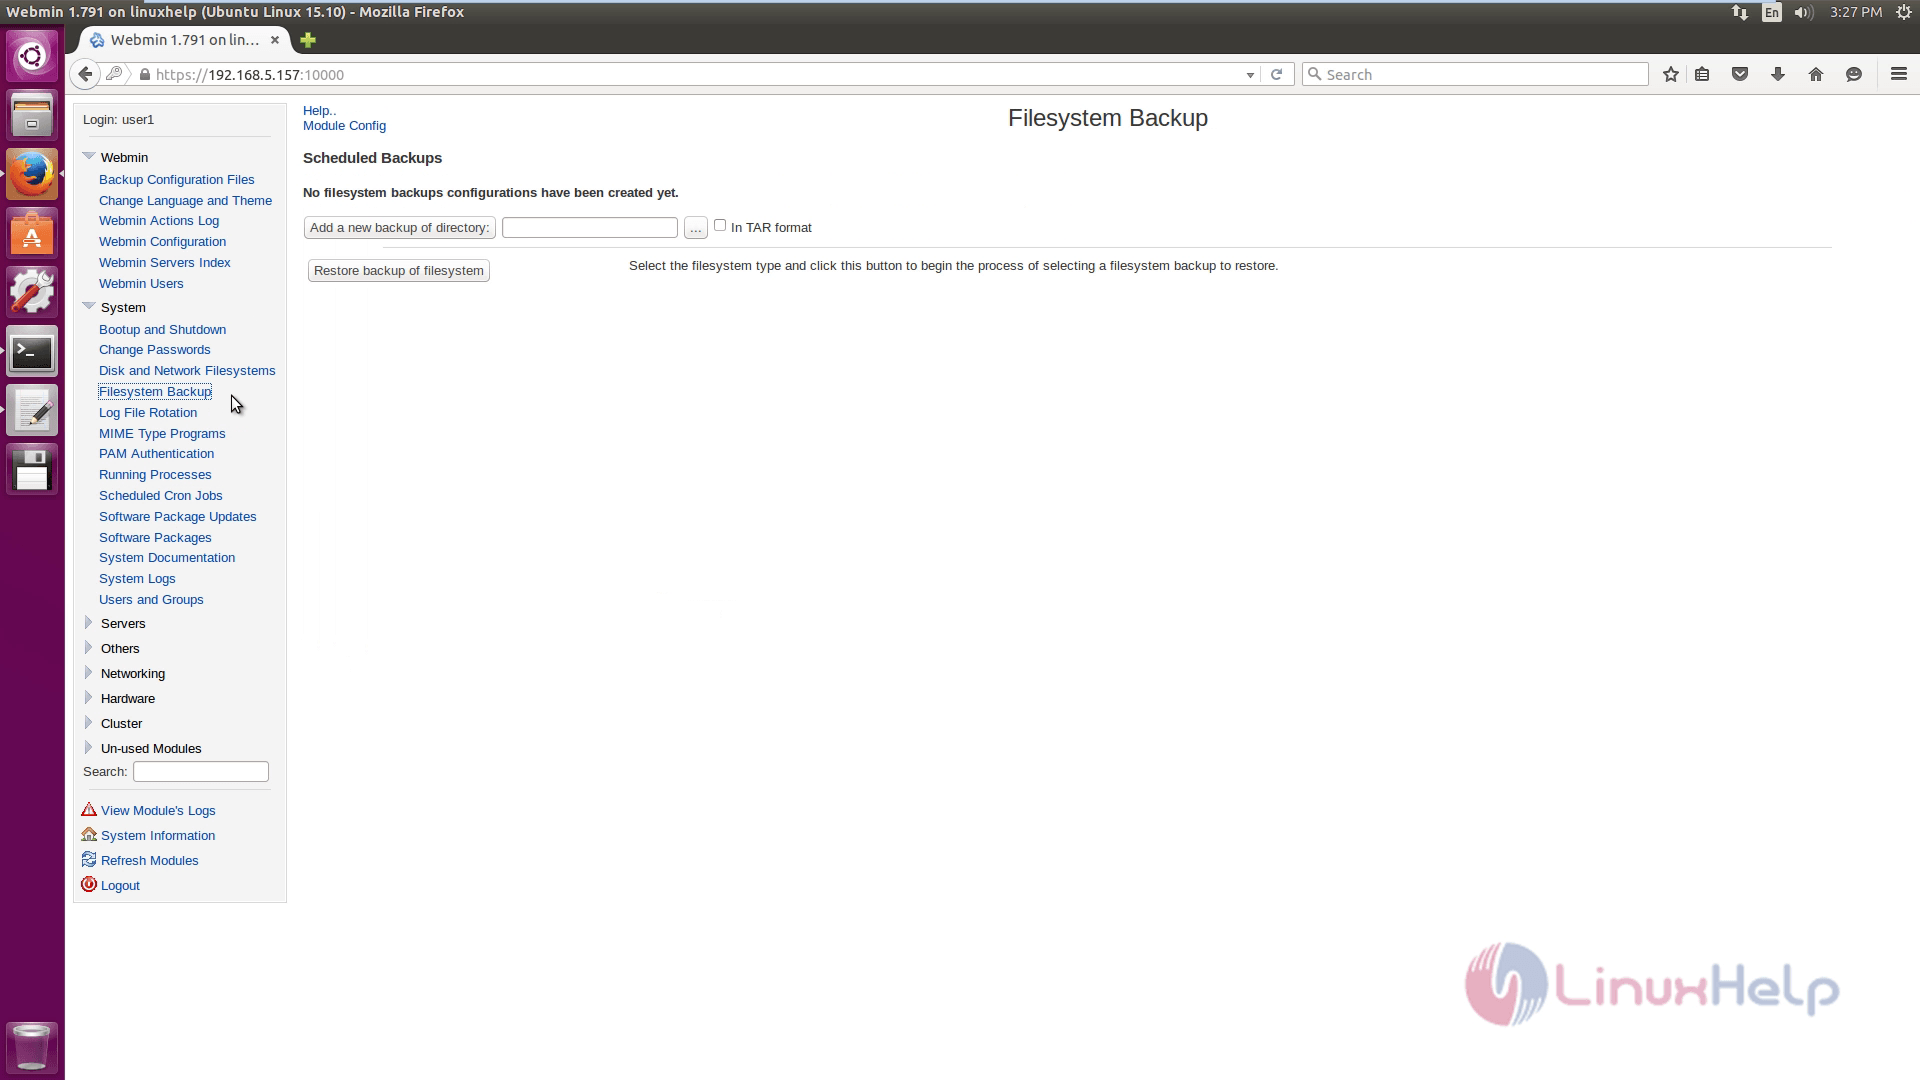Open the Help menu item
This screenshot has width=1920, height=1080.
click(x=316, y=109)
